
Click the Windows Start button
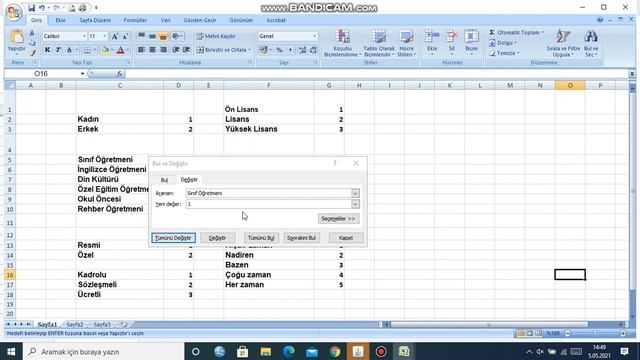click(11, 351)
